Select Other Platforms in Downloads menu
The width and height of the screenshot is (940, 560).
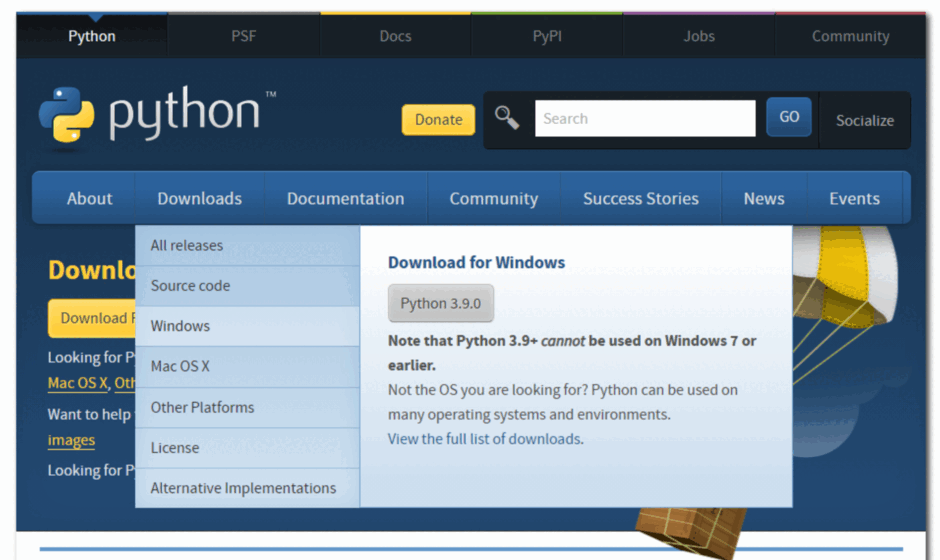click(248, 408)
